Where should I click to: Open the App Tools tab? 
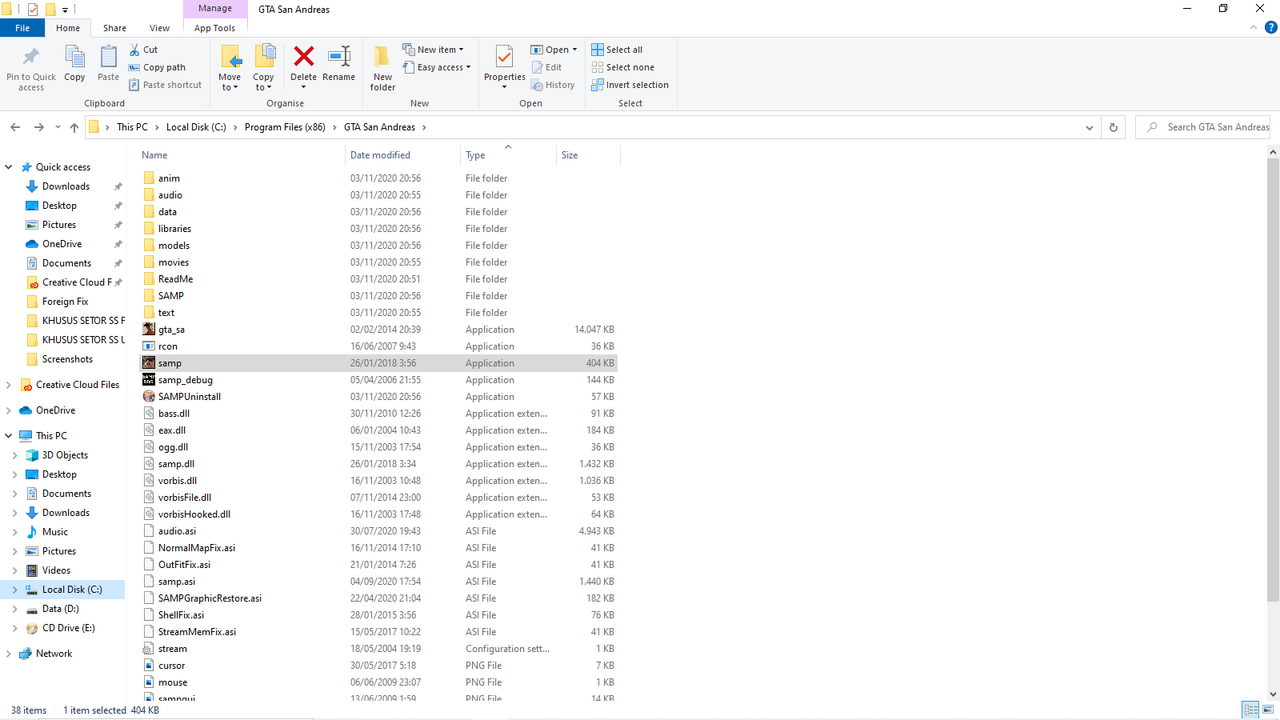coord(215,28)
